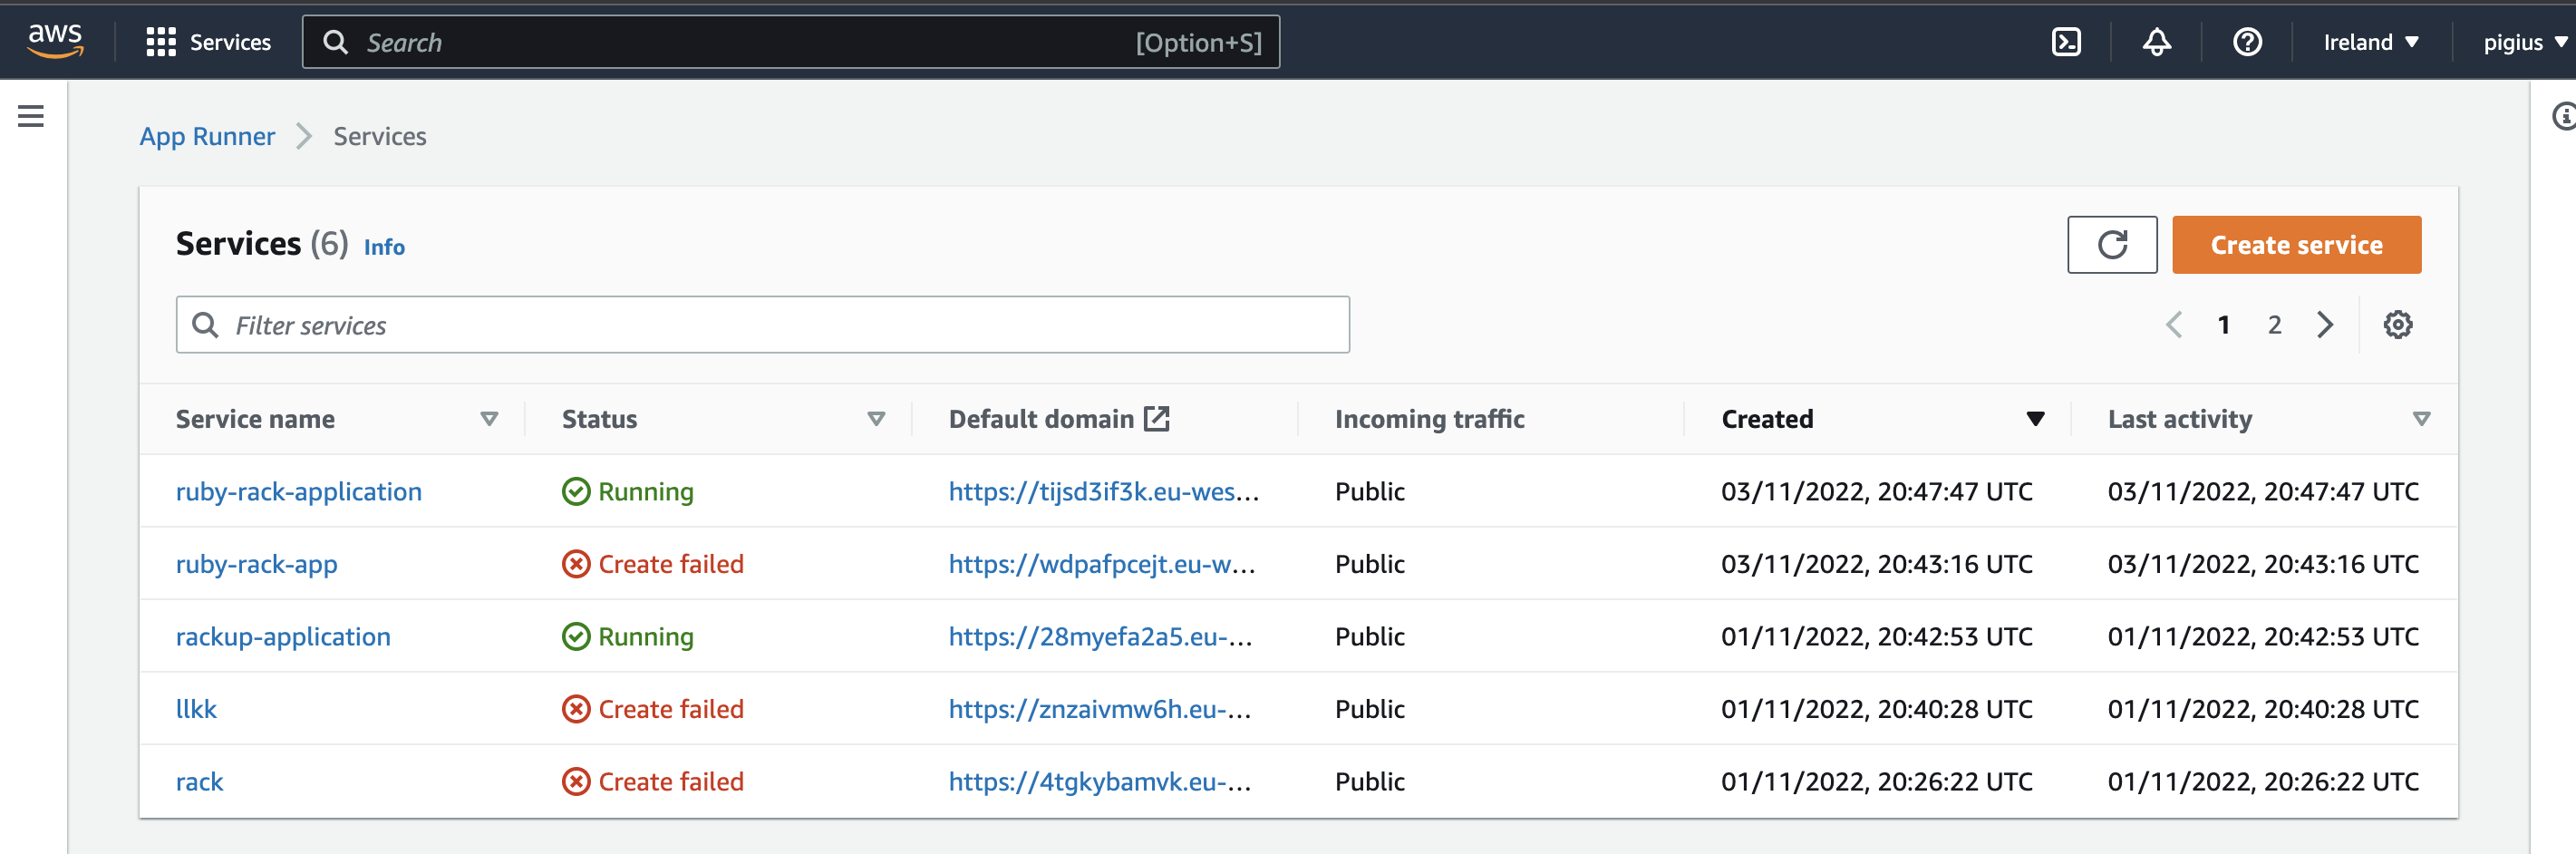2576x854 pixels.
Task: Focus the top AWS Search field
Action: (791, 42)
